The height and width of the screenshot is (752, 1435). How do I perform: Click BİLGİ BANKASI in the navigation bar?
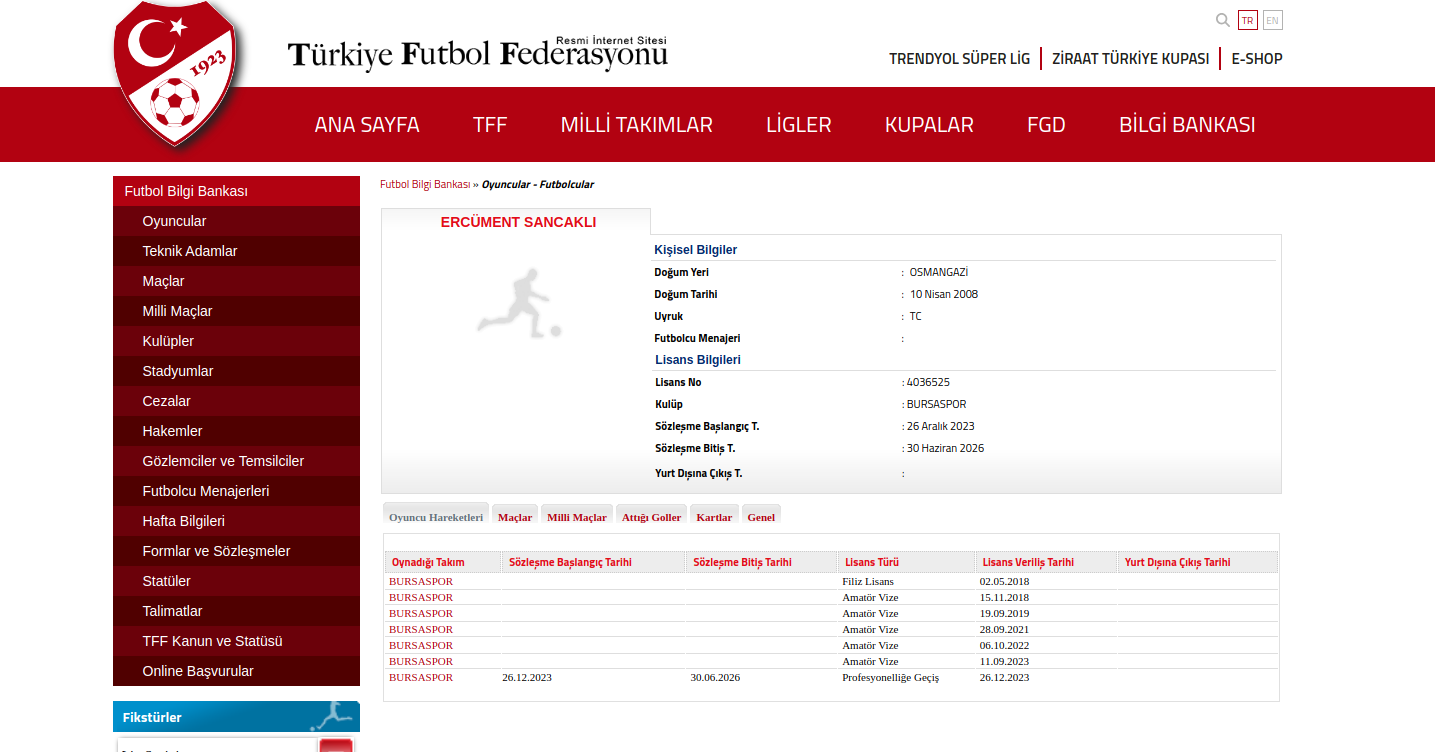coord(1186,125)
